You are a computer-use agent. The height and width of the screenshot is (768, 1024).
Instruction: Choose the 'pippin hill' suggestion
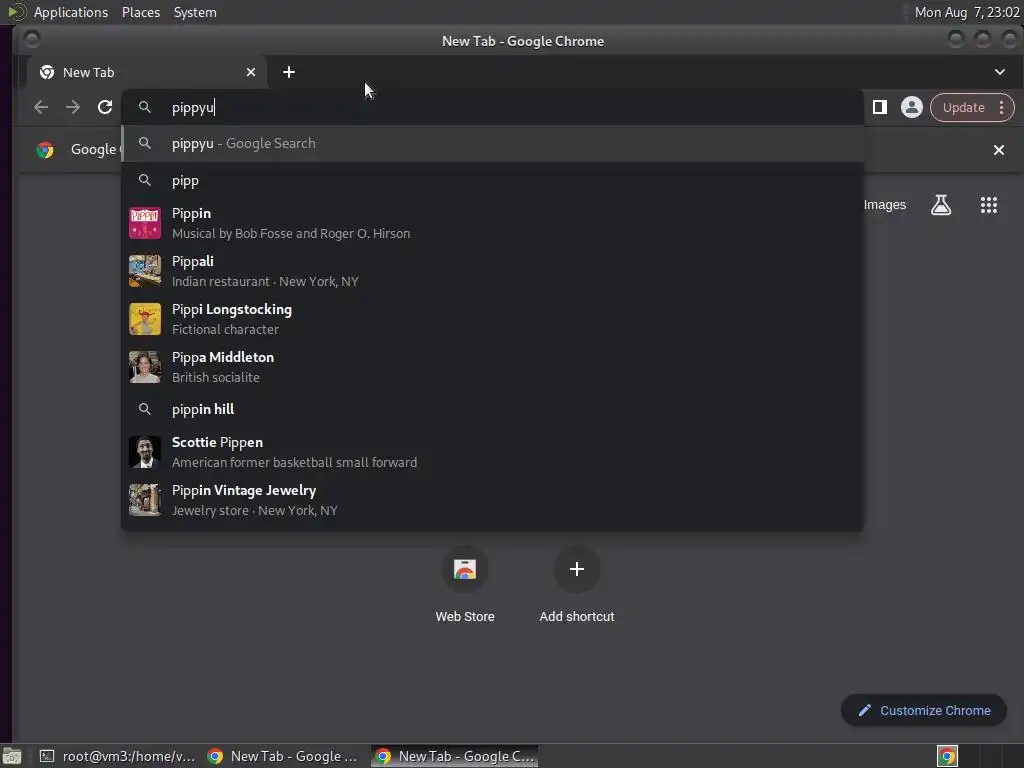coord(493,409)
